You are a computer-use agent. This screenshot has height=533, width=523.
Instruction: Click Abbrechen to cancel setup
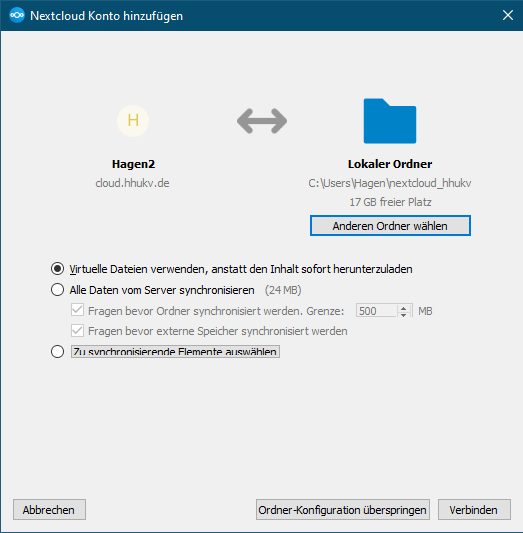pyautogui.click(x=49, y=510)
